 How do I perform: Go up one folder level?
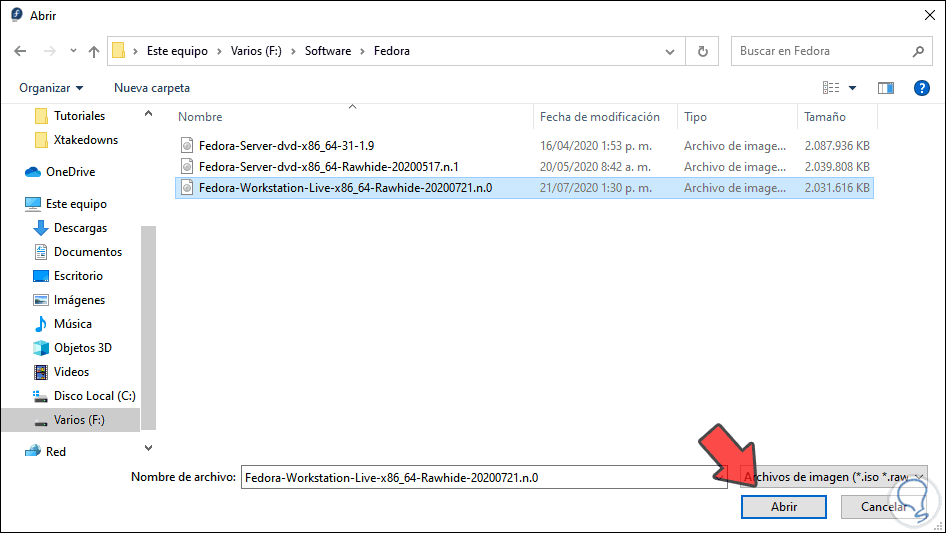94,51
